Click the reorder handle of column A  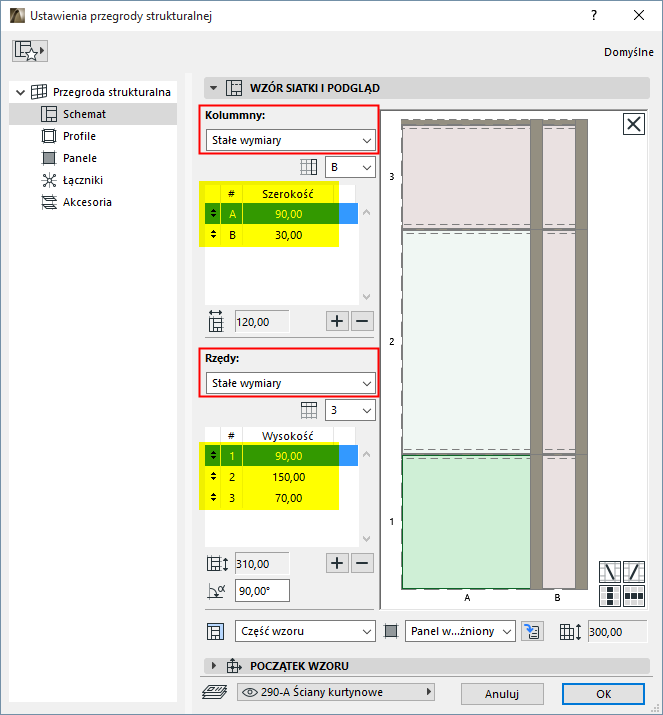click(213, 213)
